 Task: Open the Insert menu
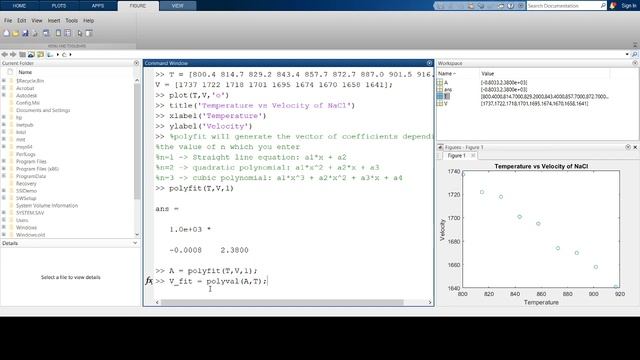click(54, 20)
